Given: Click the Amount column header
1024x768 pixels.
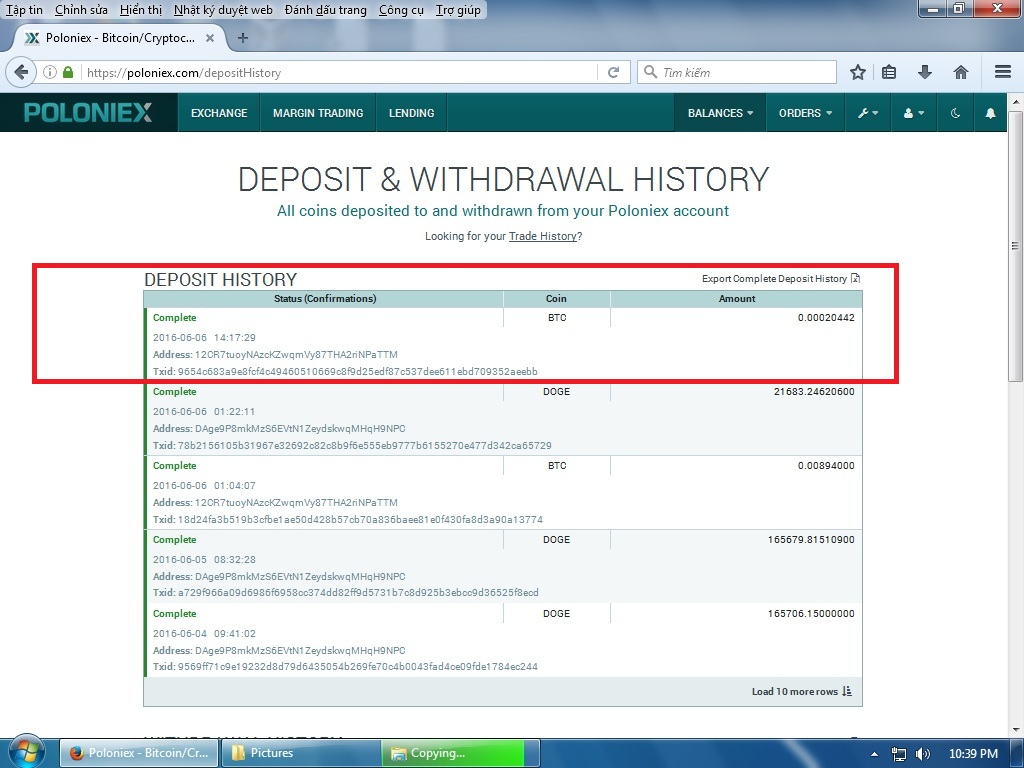Looking at the screenshot, I should (x=737, y=298).
